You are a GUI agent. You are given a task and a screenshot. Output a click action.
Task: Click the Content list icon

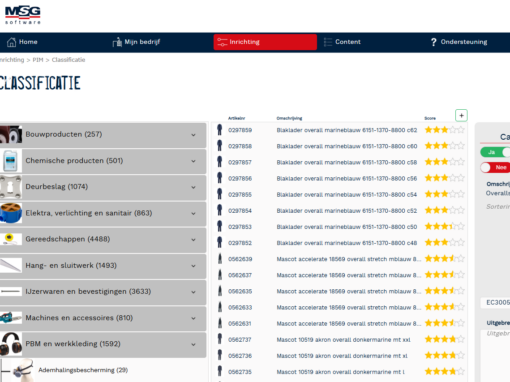(x=328, y=42)
